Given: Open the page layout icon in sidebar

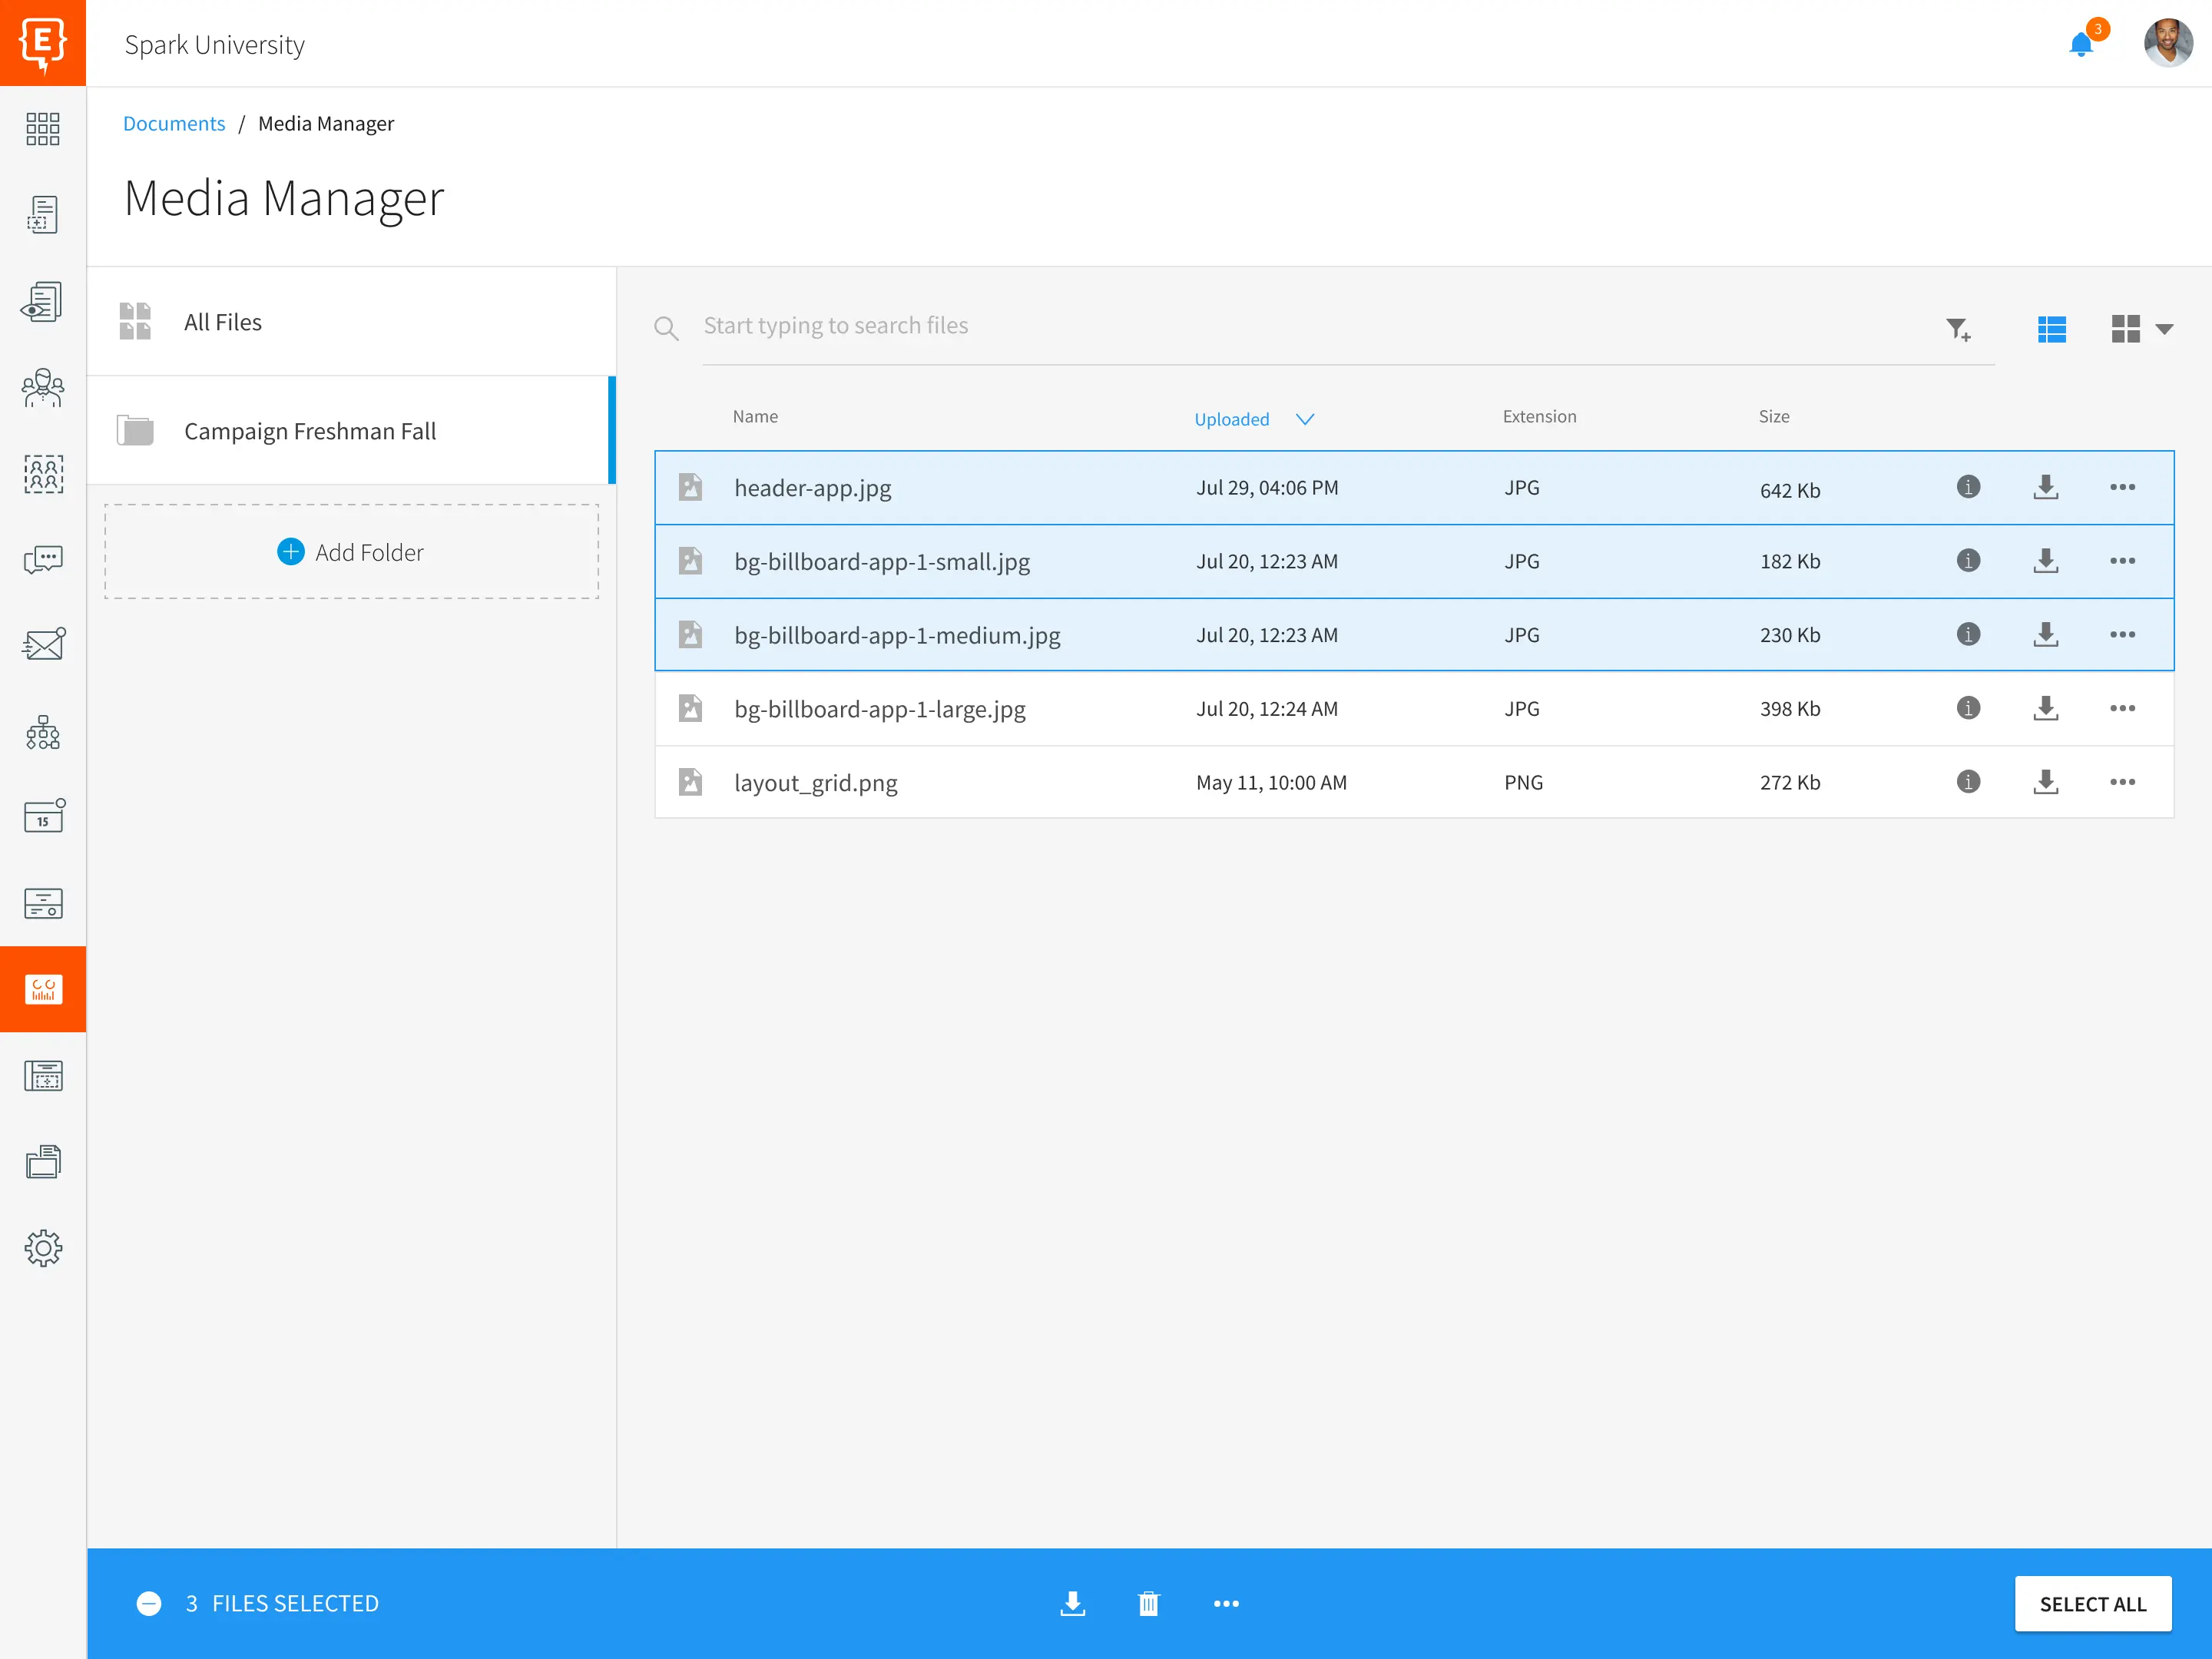Looking at the screenshot, I should tap(43, 1076).
